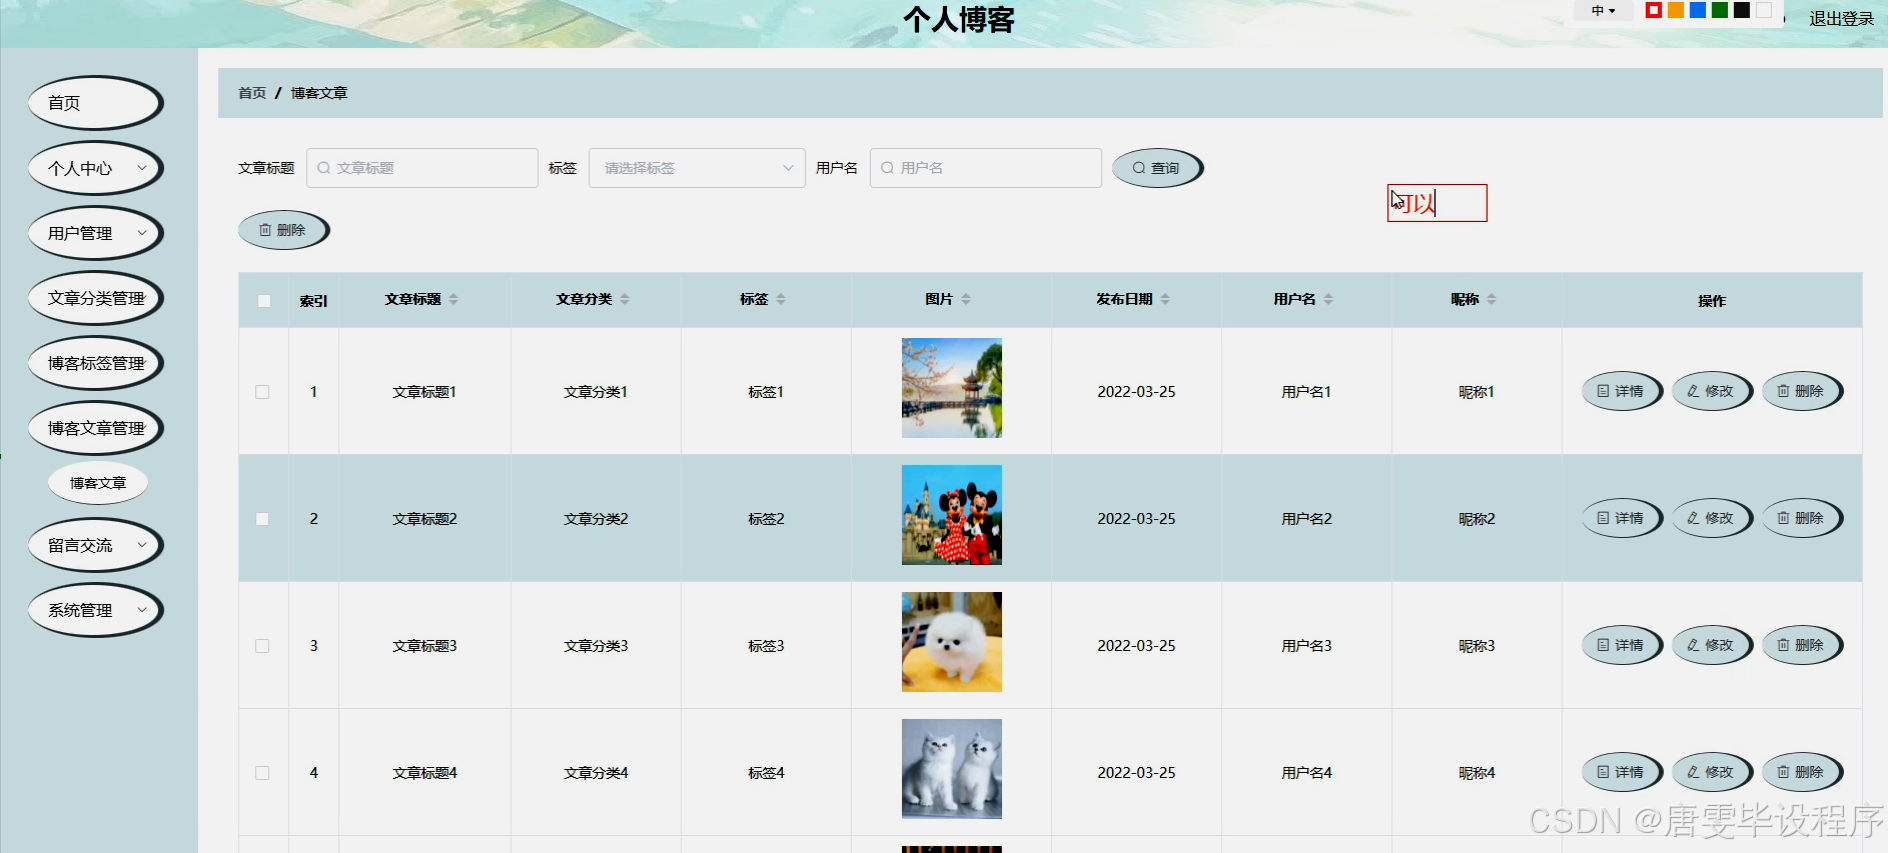Focus the 用户名 search input
This screenshot has width=1888, height=853.
coord(986,168)
